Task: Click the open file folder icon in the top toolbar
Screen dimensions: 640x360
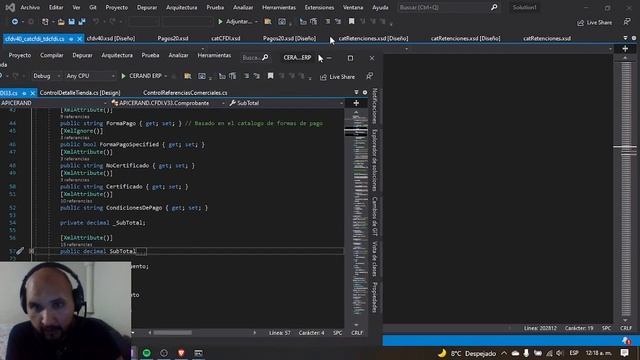Action: (61, 22)
